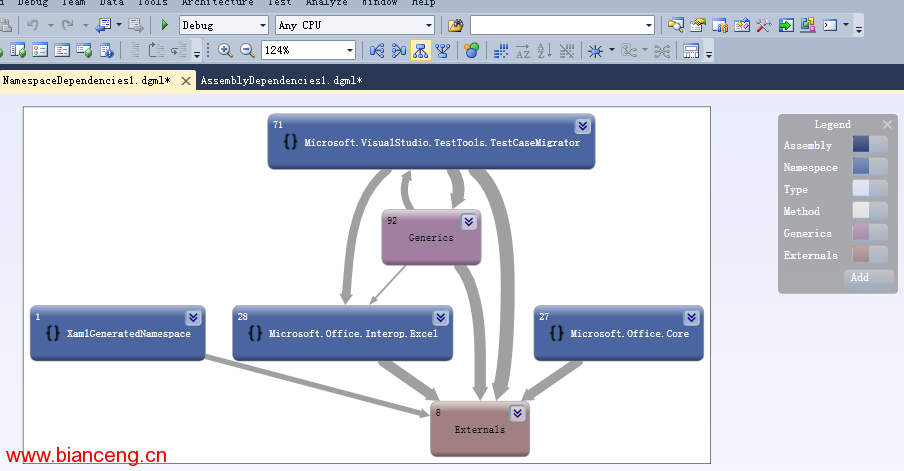Open the starburst analyzer dropdown arrow
Viewport: 904px width, 471px height.
tap(612, 50)
